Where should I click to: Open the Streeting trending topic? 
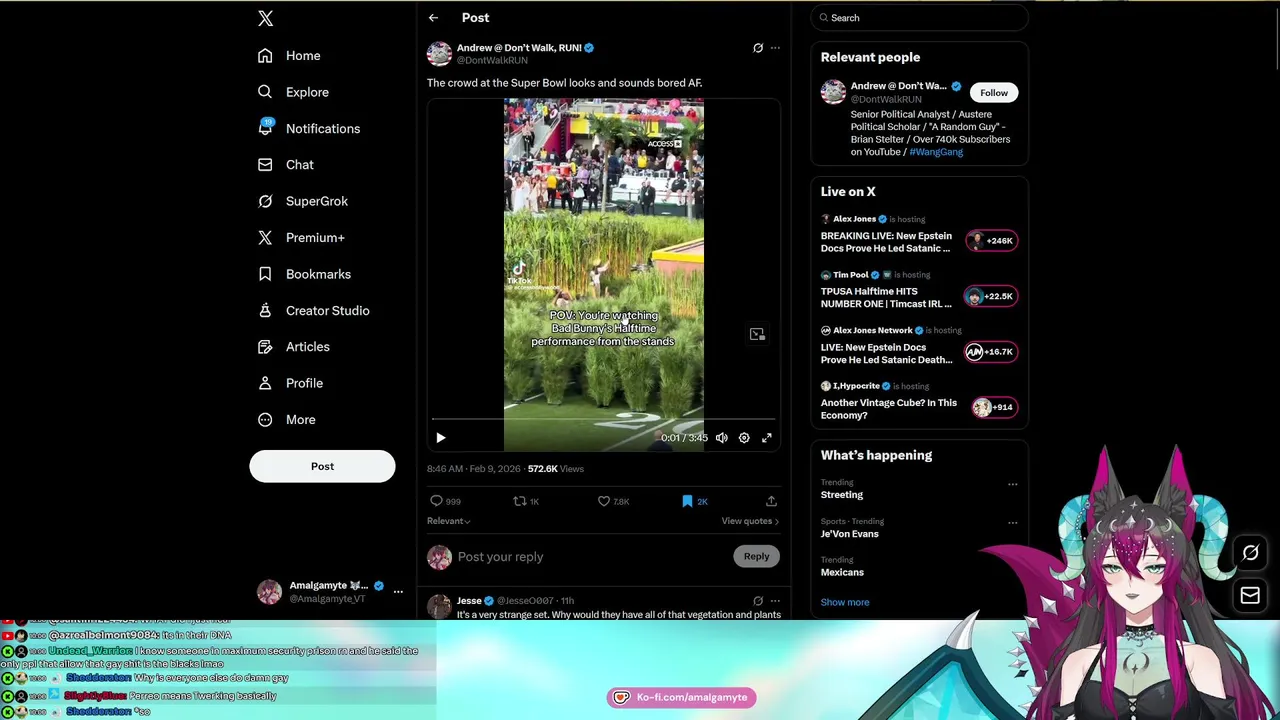coord(842,495)
